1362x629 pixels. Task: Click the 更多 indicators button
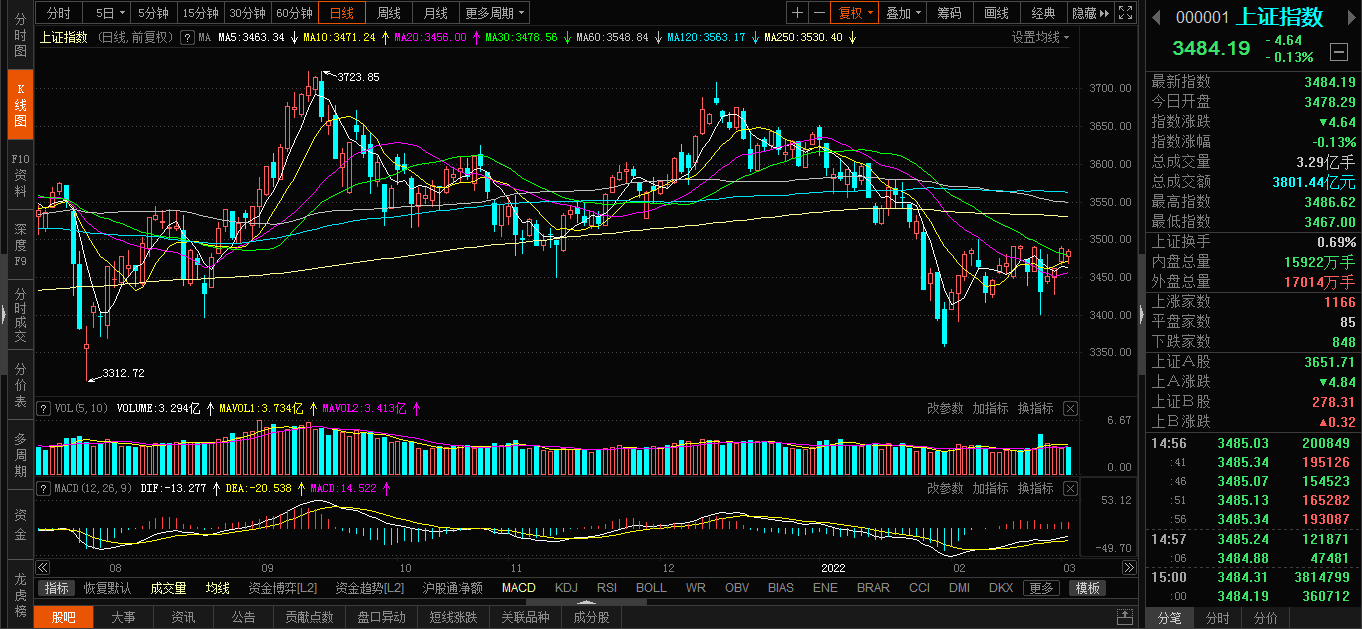click(1042, 588)
